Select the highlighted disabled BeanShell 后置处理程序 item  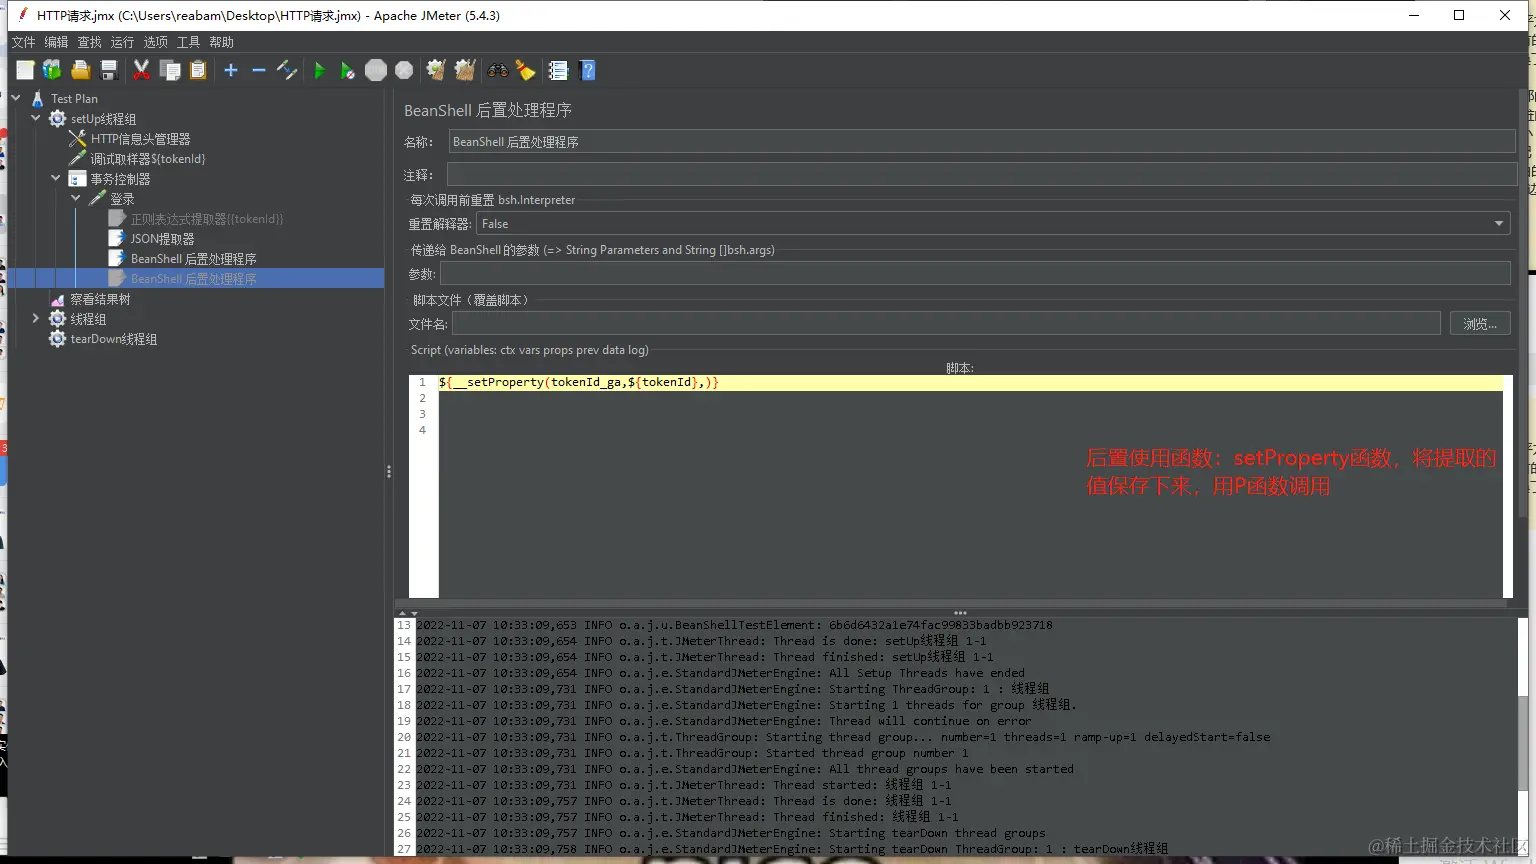pos(193,279)
